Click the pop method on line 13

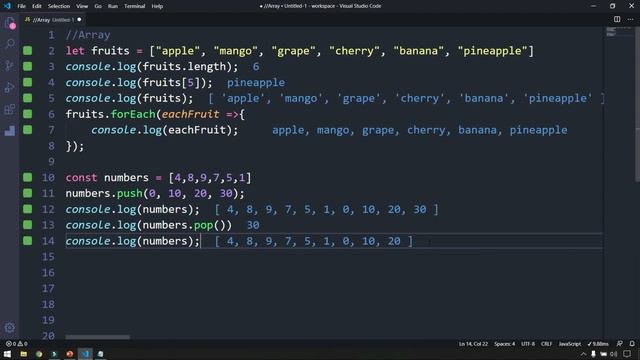(203, 225)
